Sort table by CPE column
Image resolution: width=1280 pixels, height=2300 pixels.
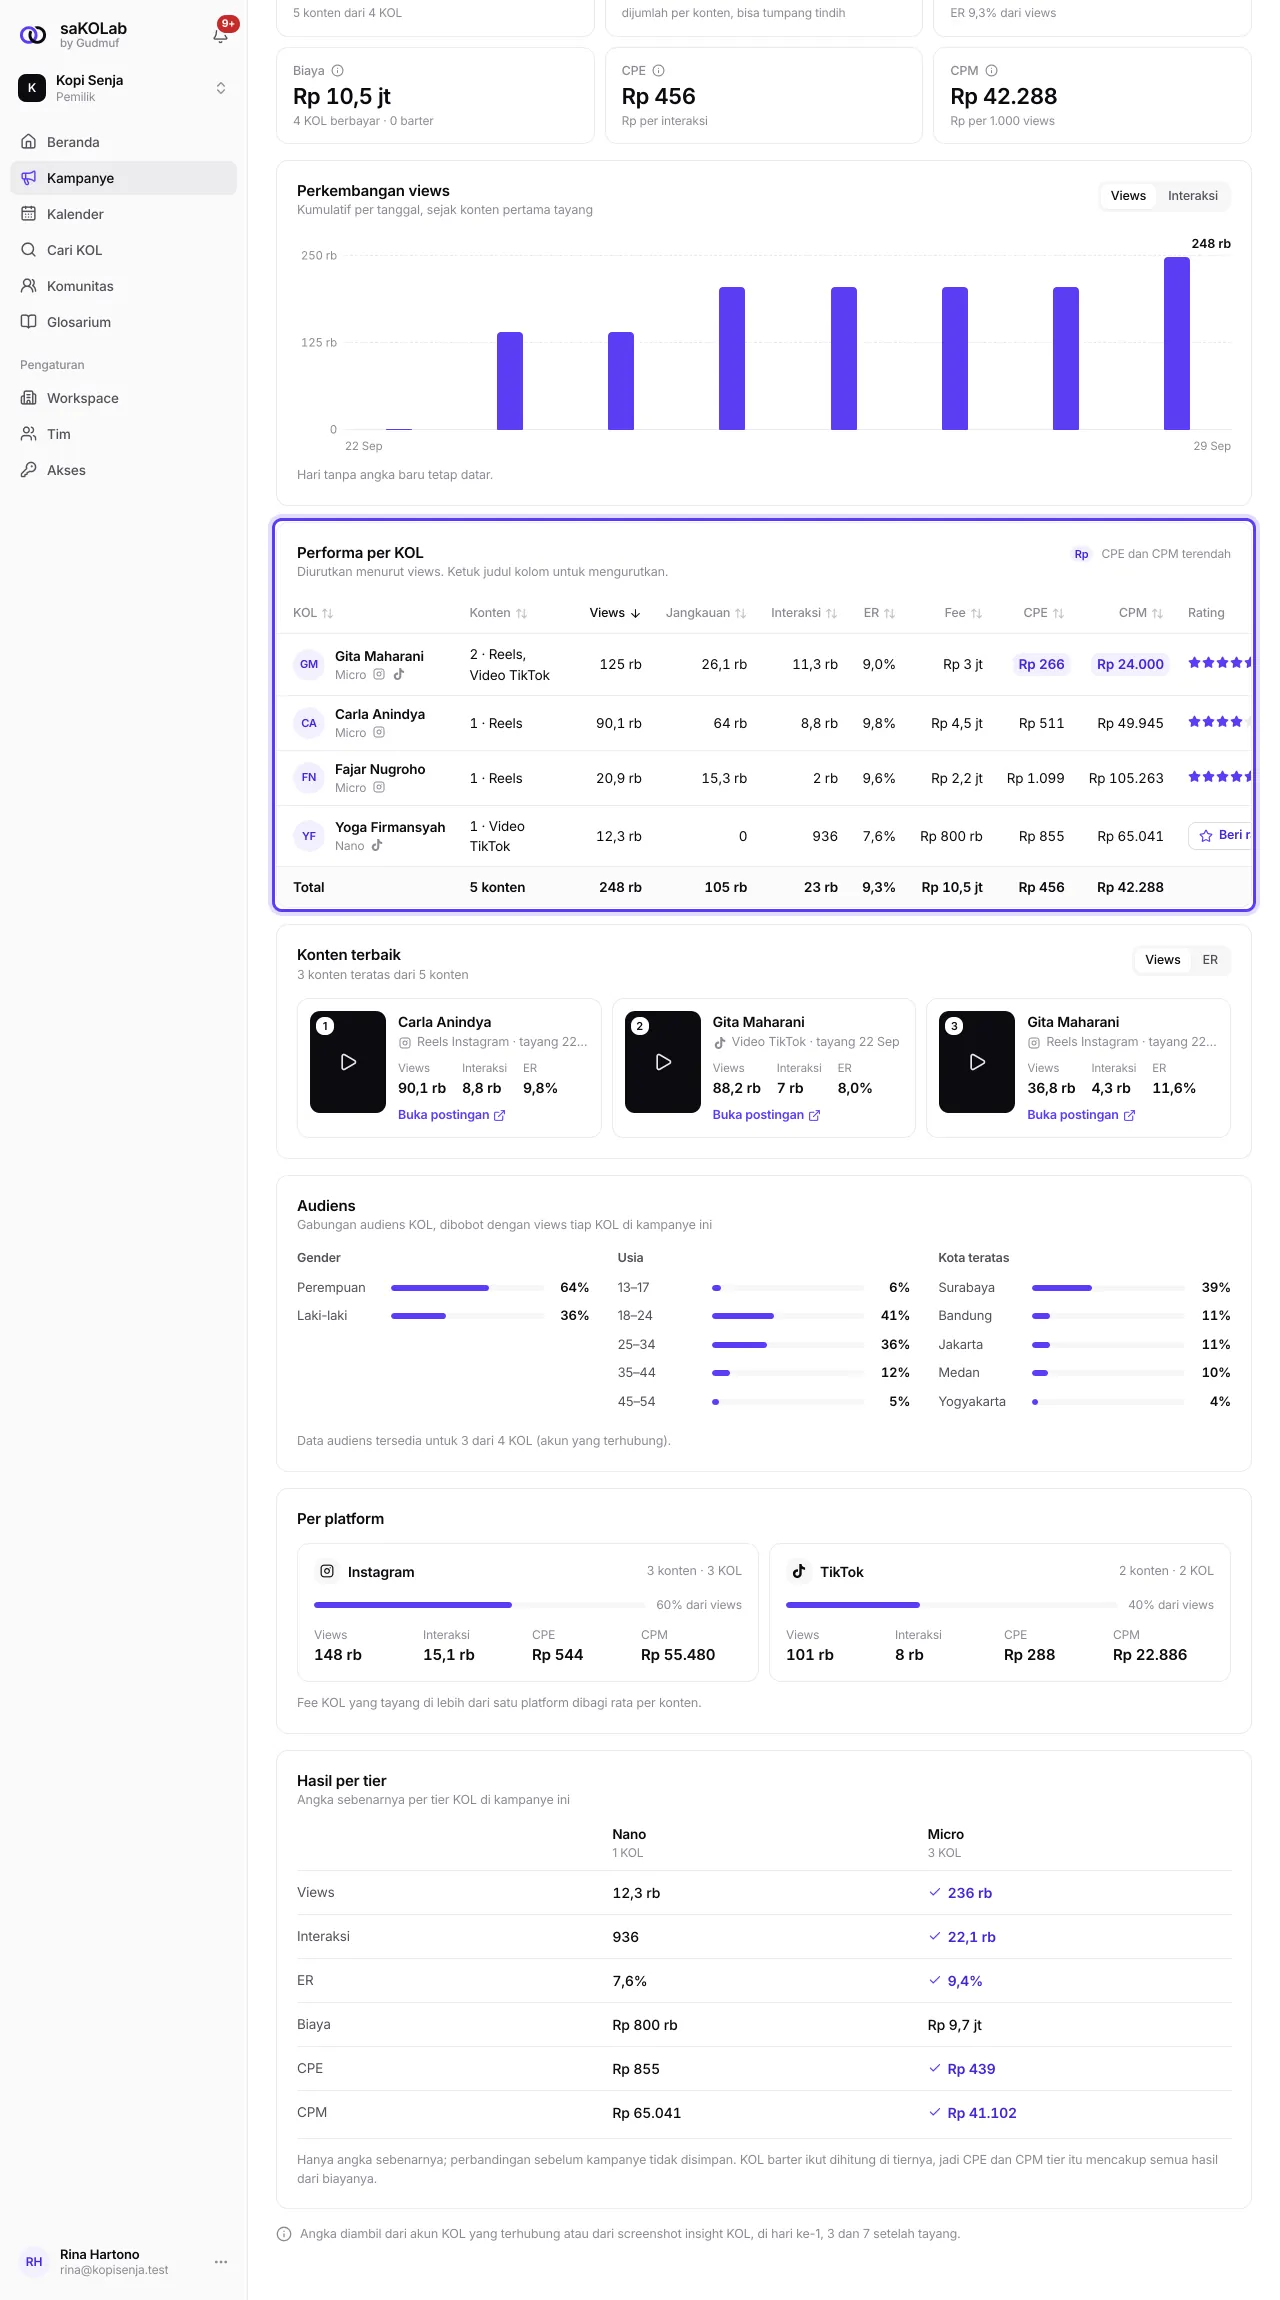(x=1043, y=613)
